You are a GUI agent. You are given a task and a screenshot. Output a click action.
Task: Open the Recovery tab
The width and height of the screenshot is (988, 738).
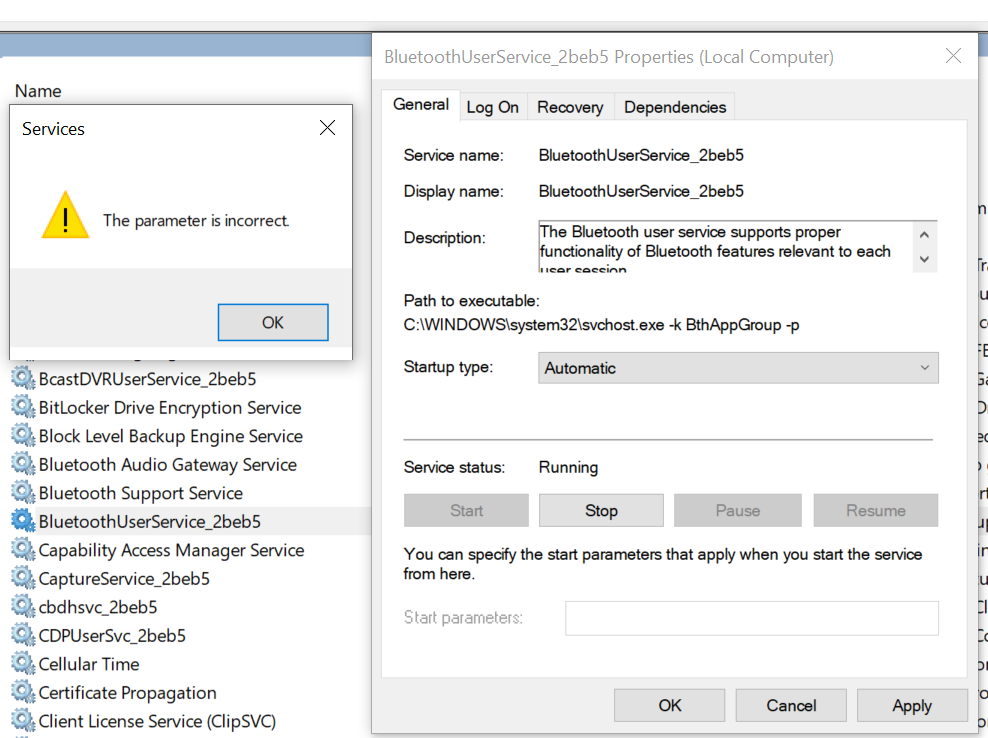point(570,107)
